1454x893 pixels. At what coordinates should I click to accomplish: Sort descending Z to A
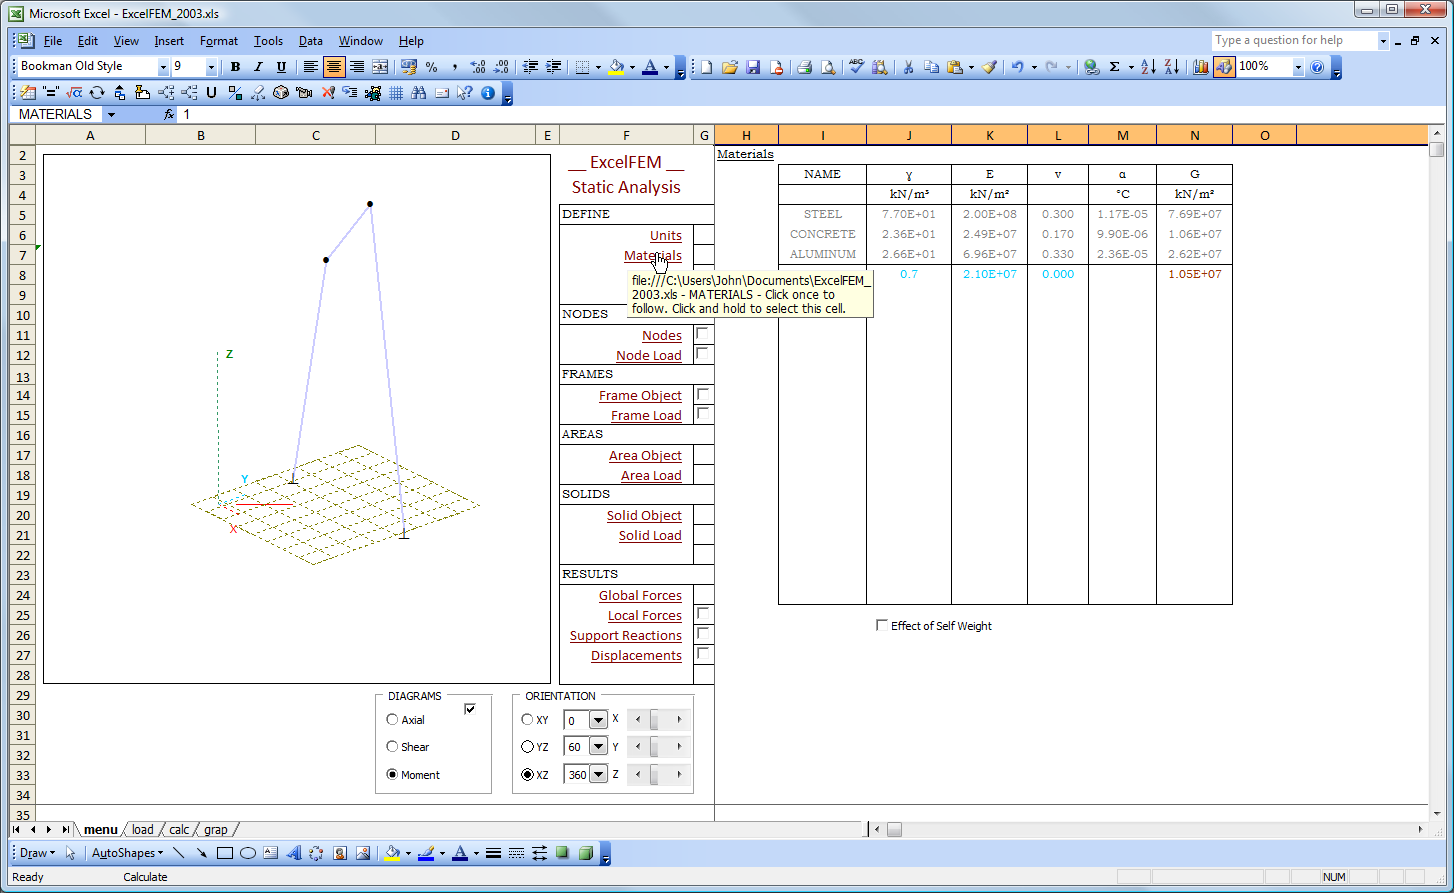(x=1171, y=67)
